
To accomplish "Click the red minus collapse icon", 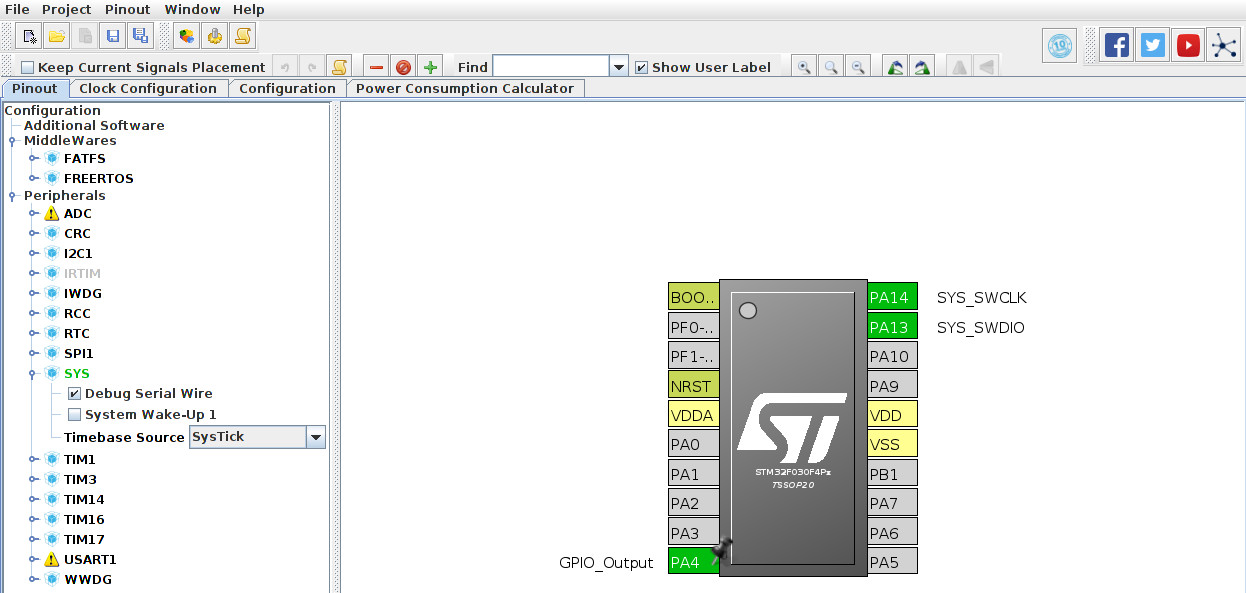I will (376, 68).
